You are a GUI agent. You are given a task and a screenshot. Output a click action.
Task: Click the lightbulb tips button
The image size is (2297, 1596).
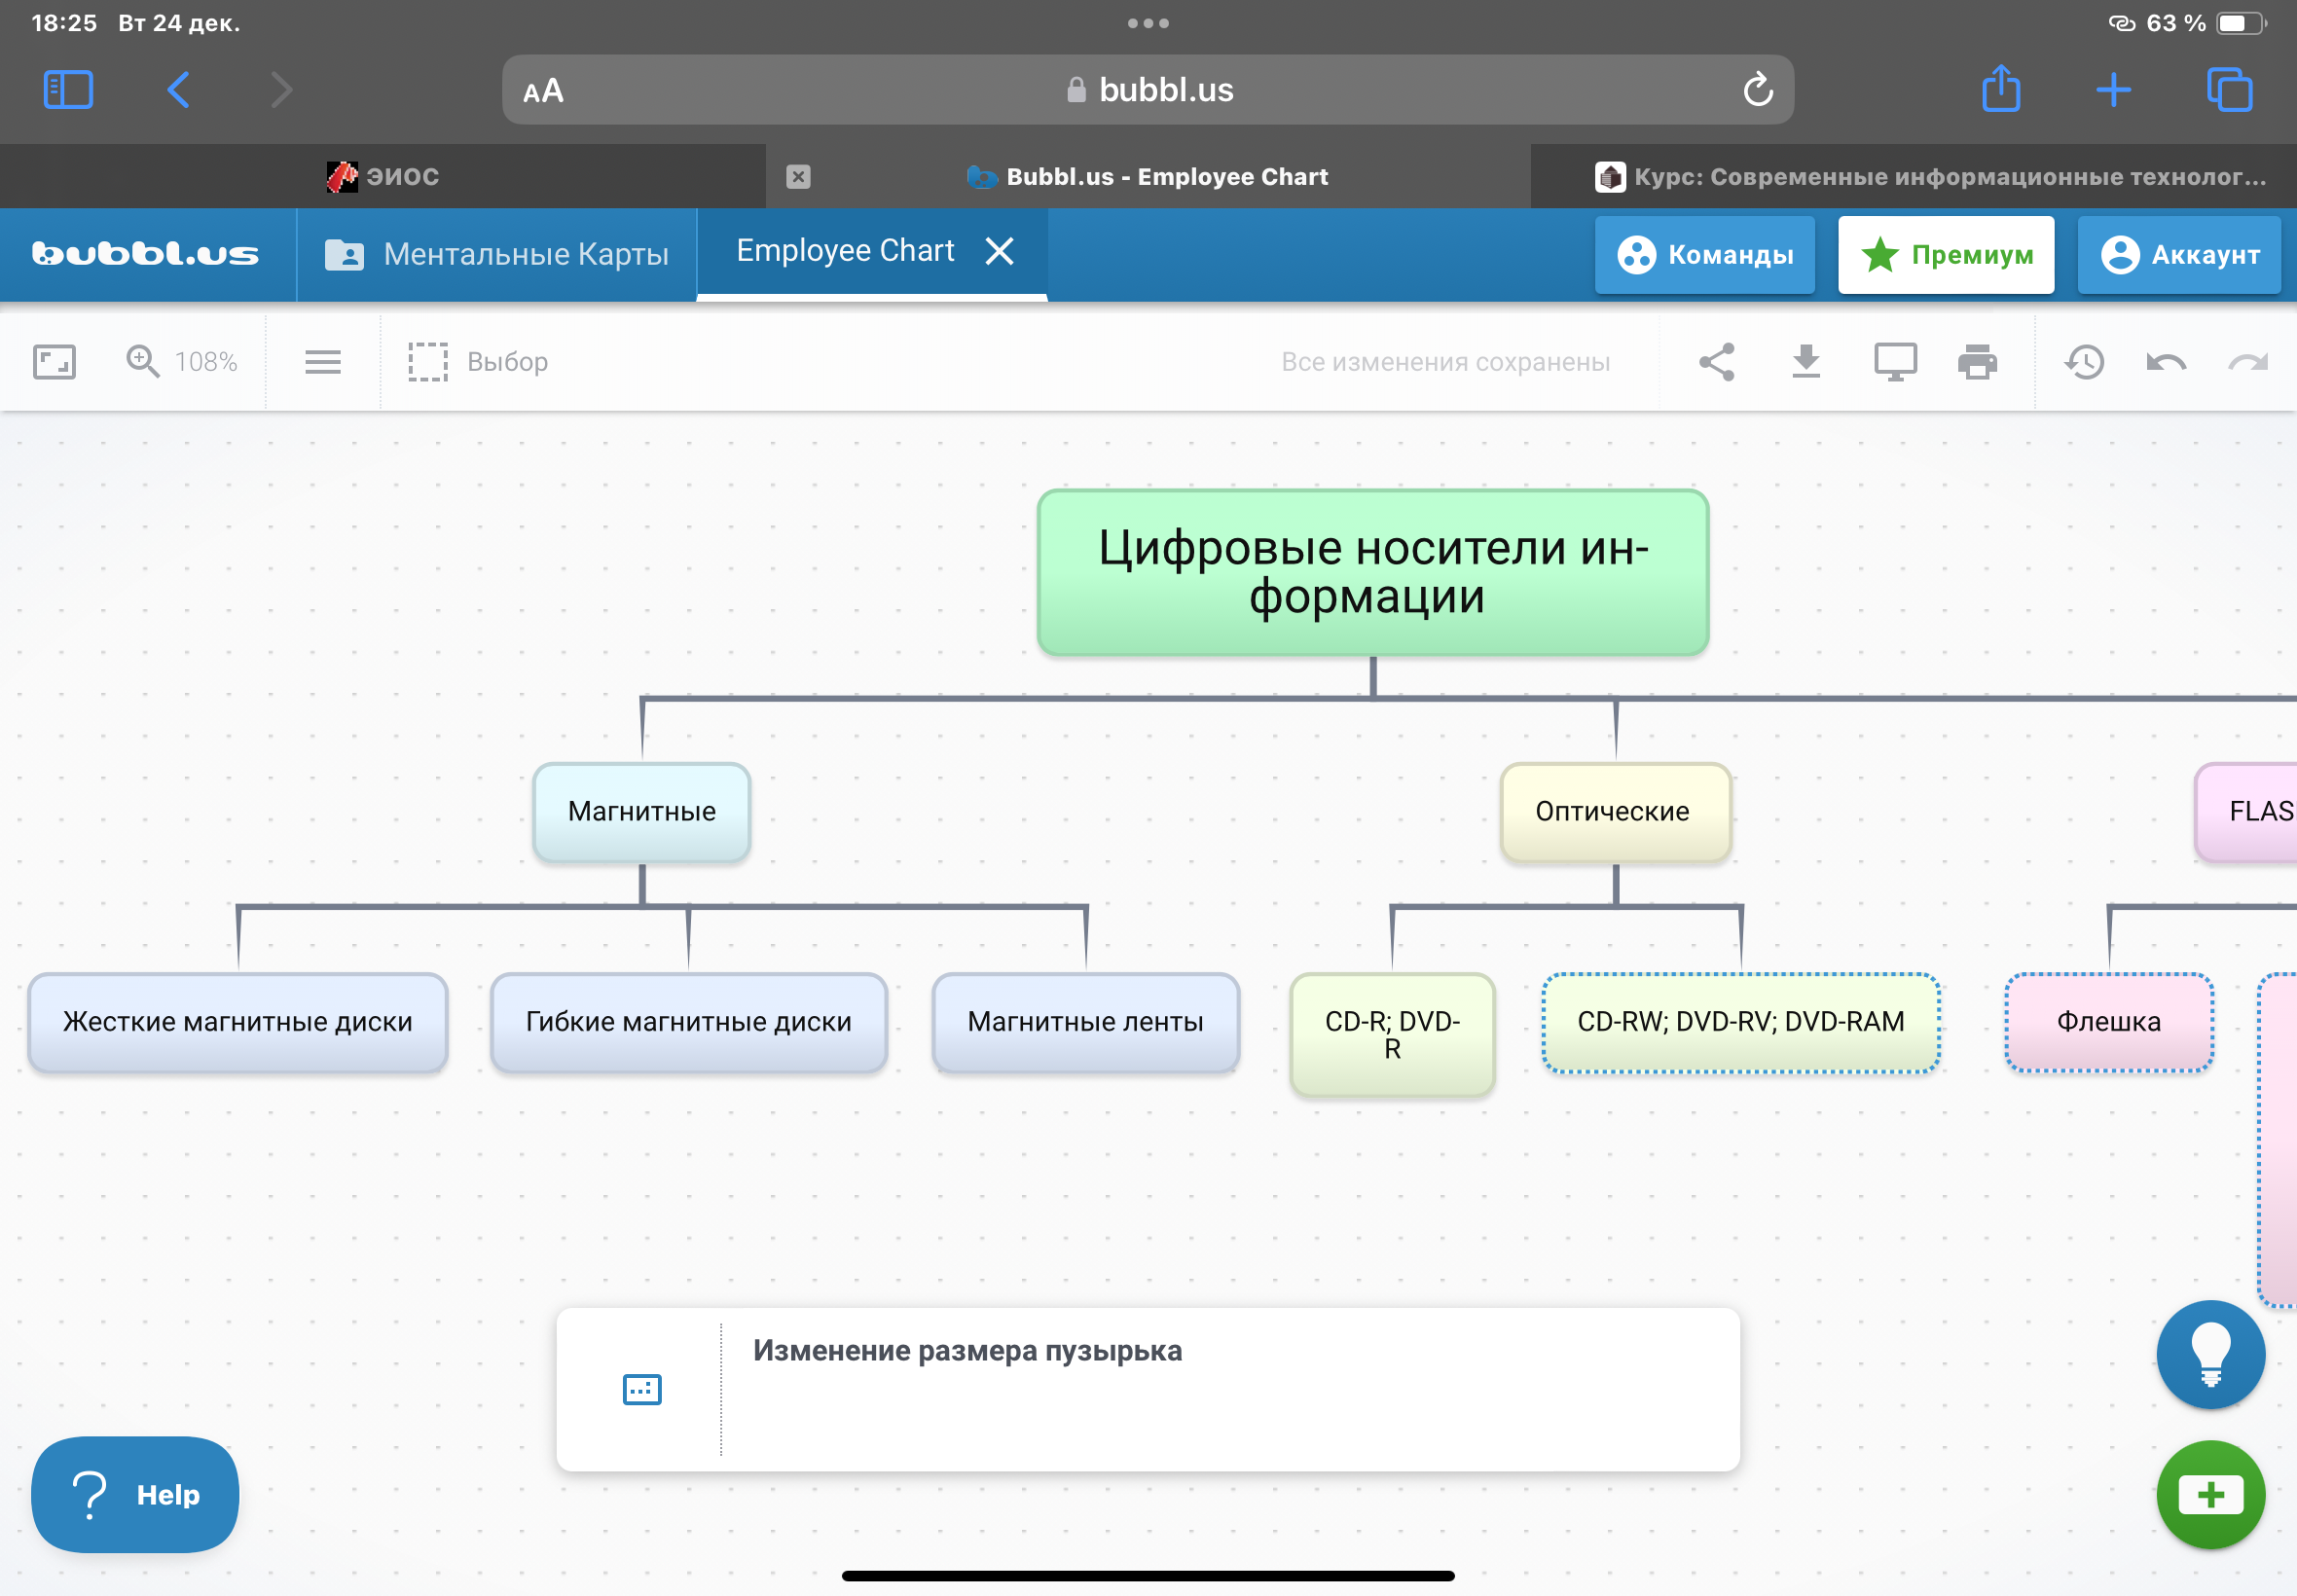2210,1355
